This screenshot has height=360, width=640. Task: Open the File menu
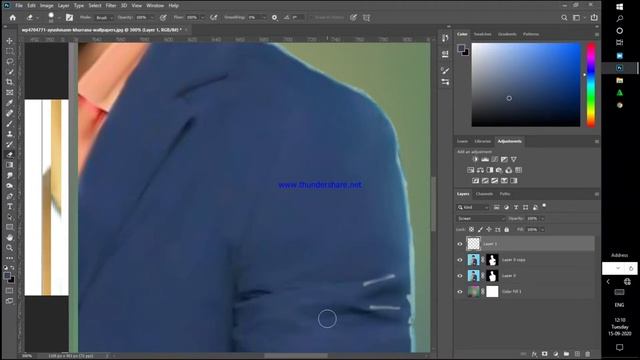point(19,6)
